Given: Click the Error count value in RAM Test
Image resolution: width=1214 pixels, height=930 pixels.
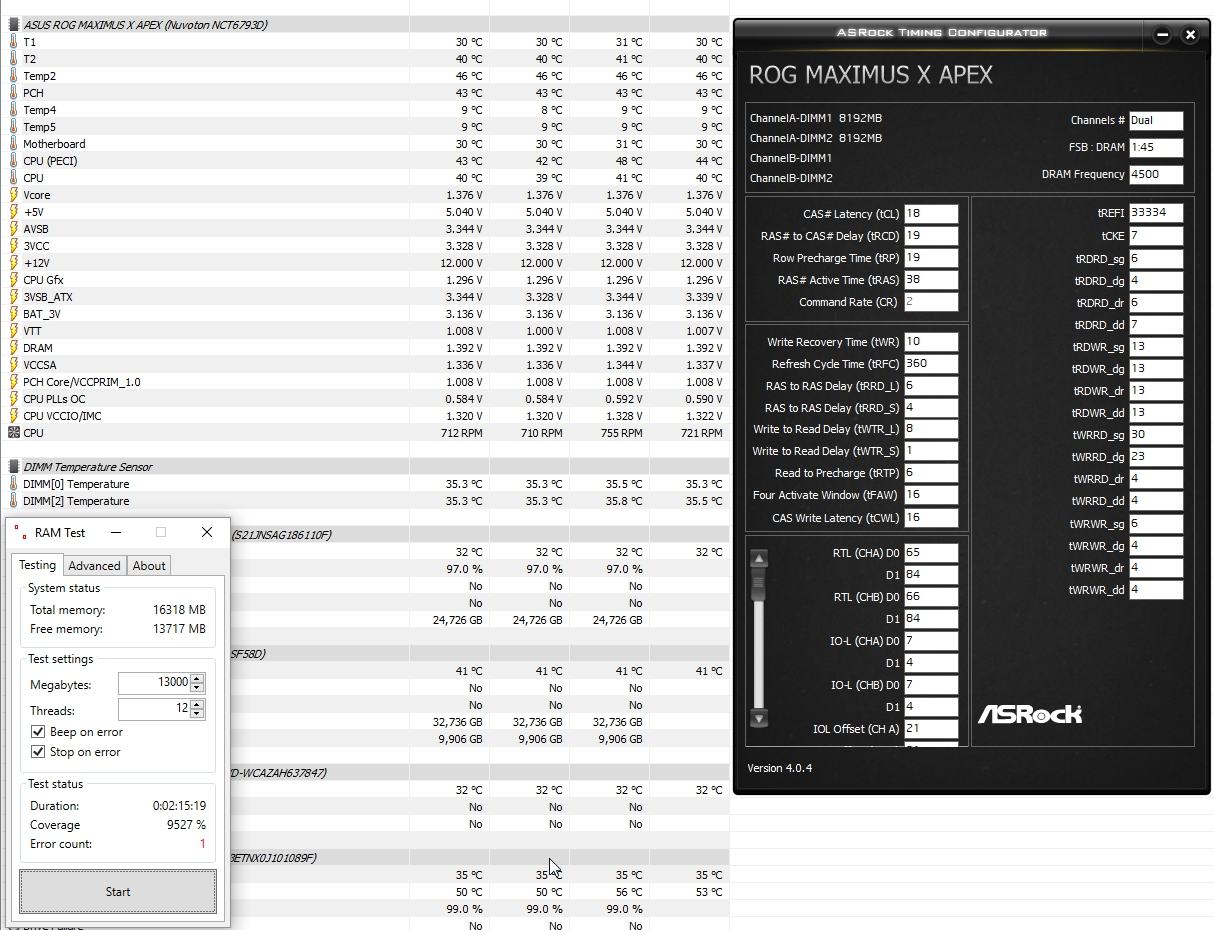Looking at the screenshot, I should 202,844.
